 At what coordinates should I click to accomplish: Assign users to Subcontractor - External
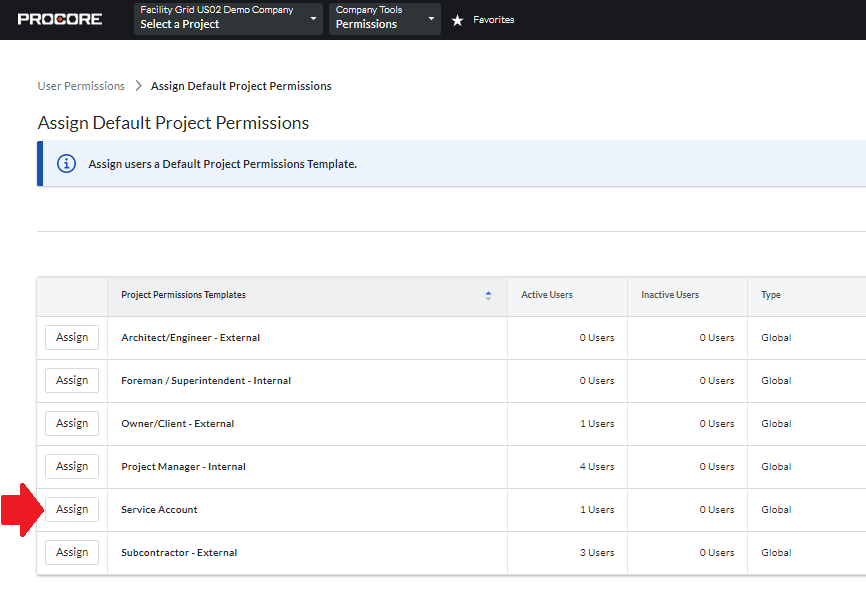pos(71,552)
